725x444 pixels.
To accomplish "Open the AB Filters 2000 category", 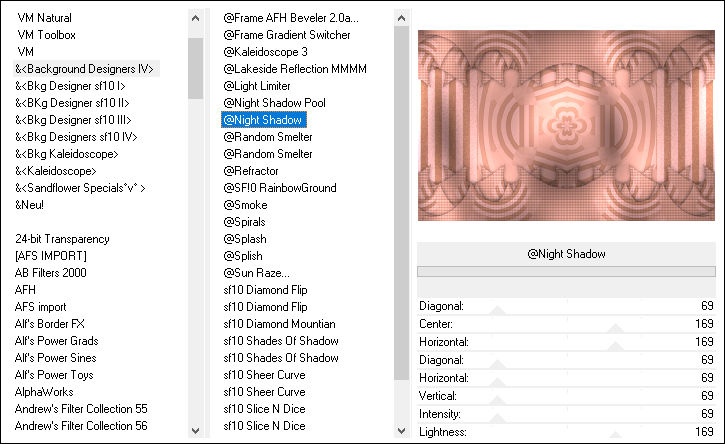I will click(50, 273).
